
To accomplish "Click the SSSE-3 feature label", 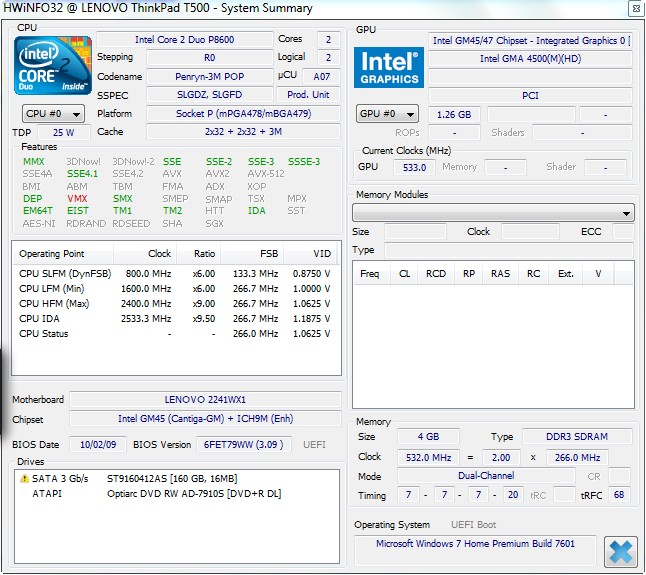I will pyautogui.click(x=304, y=162).
